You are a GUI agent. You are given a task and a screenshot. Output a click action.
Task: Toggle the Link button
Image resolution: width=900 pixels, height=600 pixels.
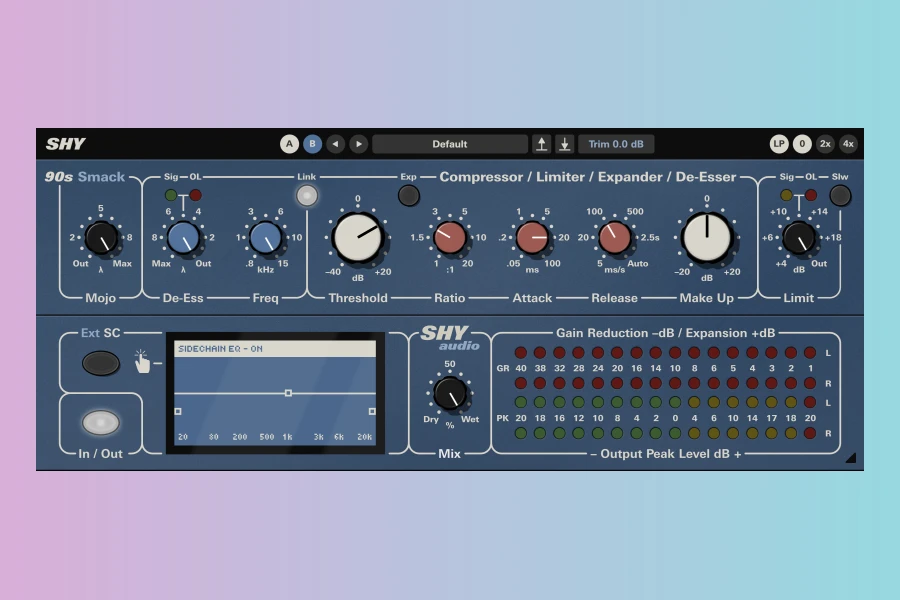click(x=307, y=196)
